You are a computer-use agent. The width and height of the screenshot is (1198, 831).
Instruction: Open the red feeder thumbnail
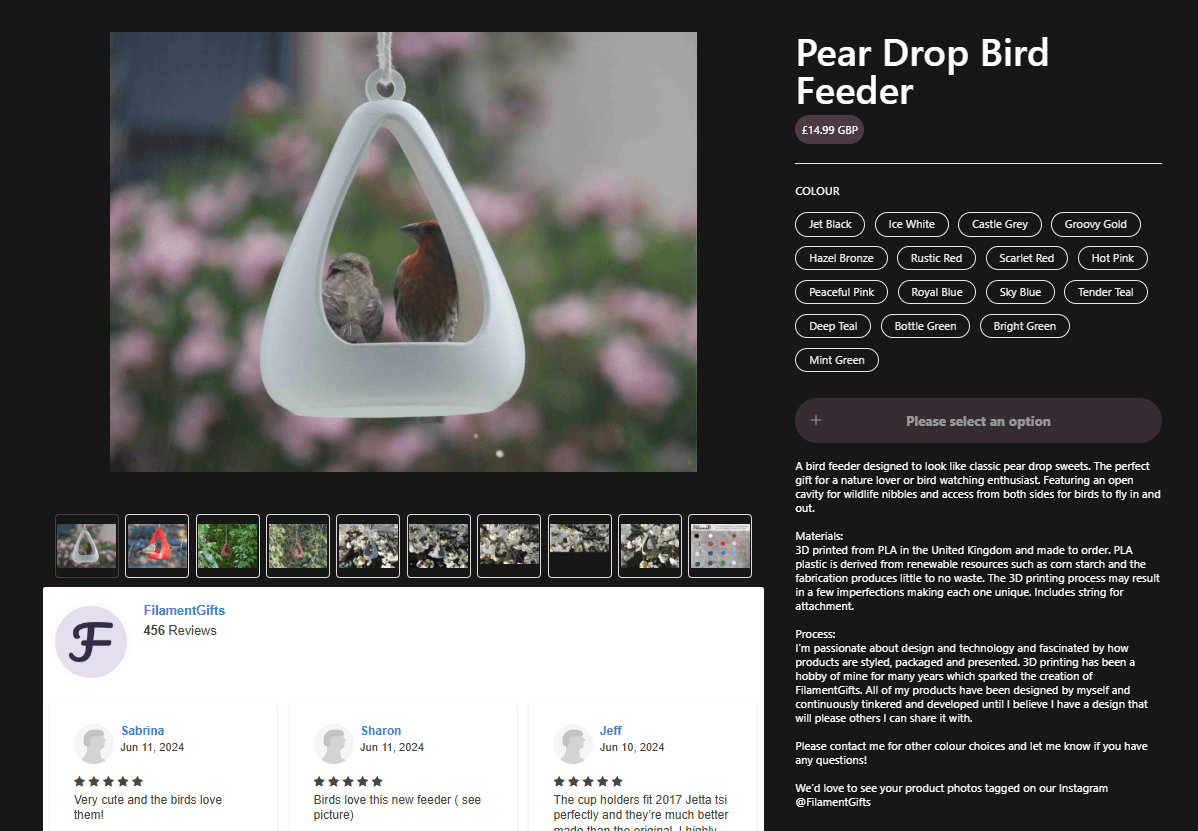coord(156,546)
